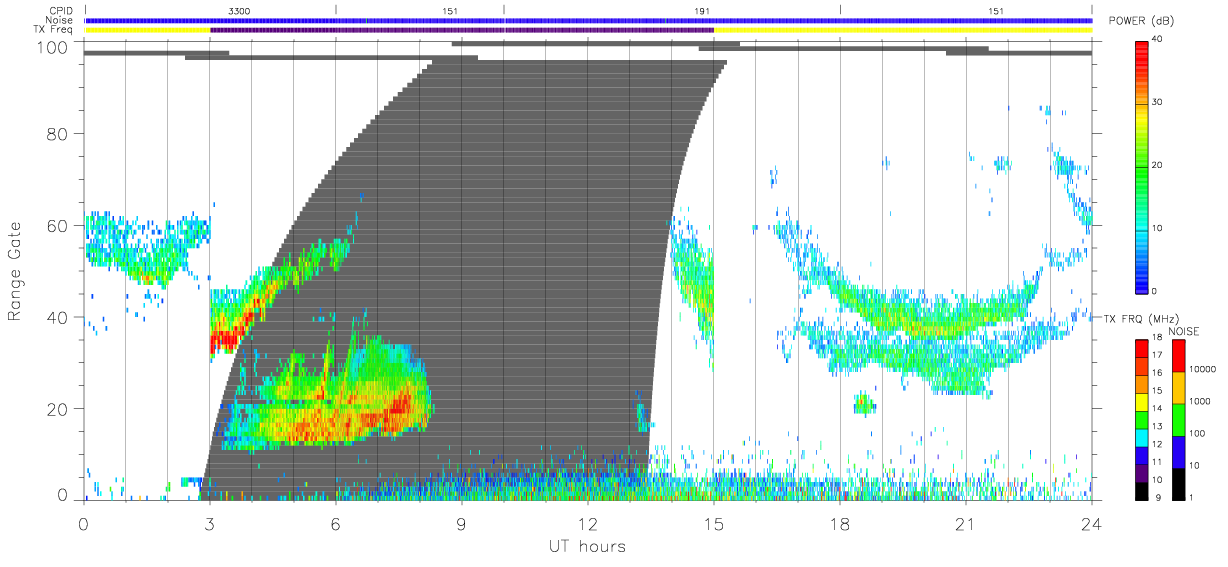
Task: Click the 'POWER (dB)' legend title
Action: (1140, 22)
